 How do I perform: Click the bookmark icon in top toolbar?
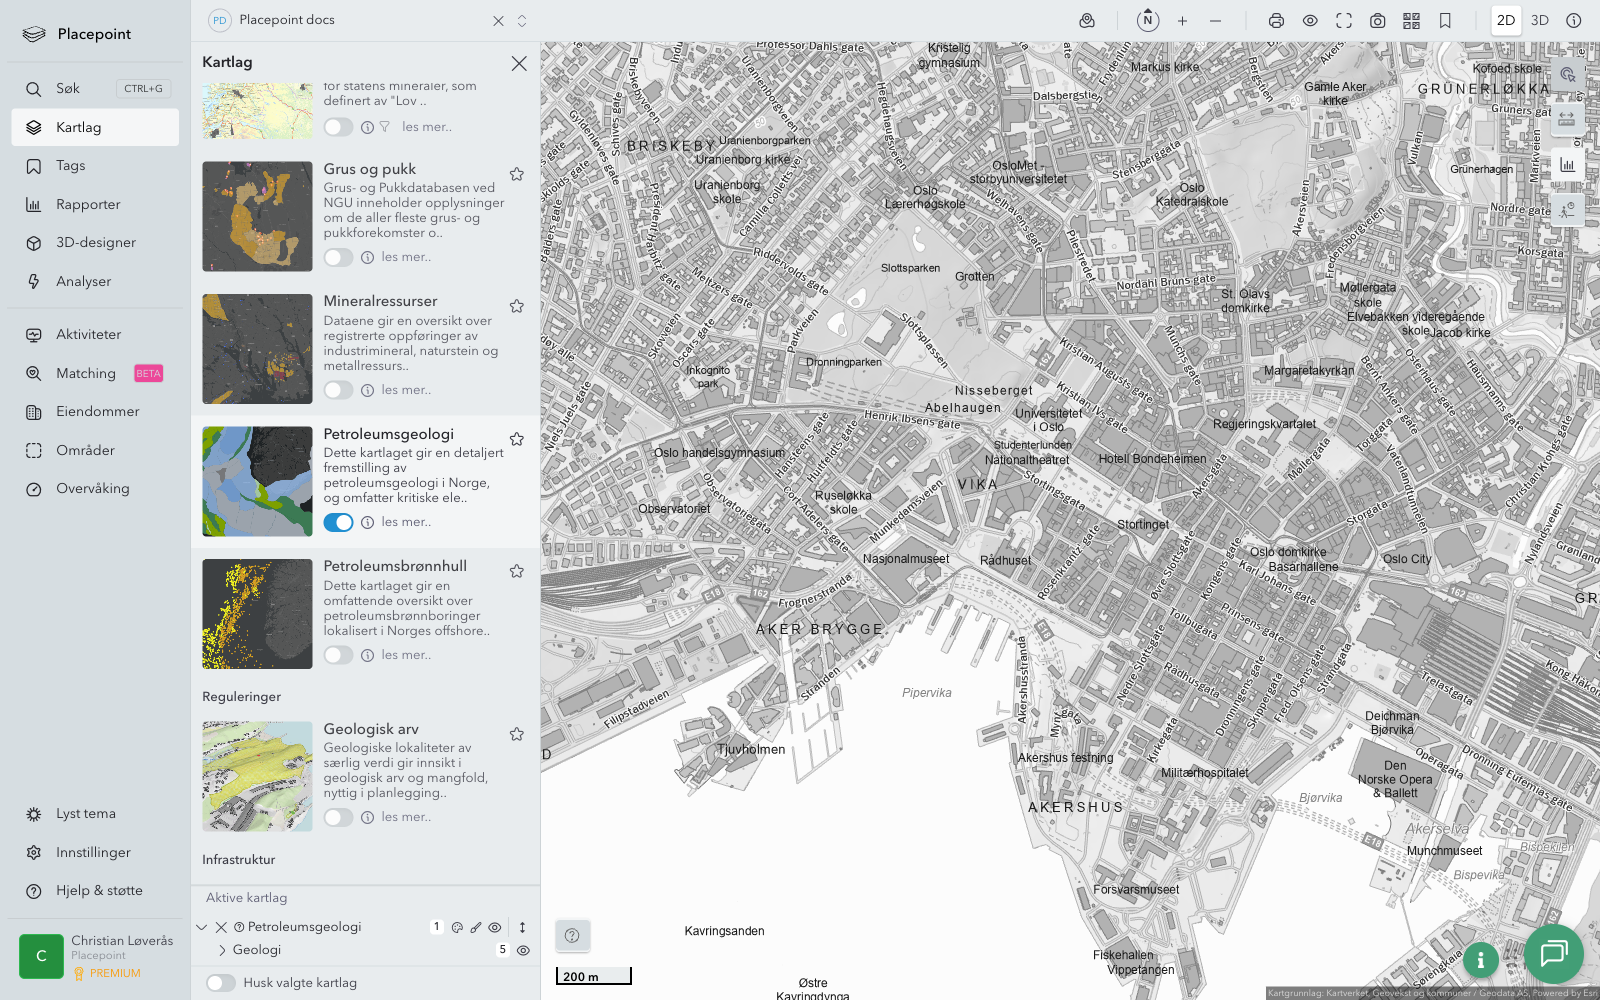point(1445,21)
